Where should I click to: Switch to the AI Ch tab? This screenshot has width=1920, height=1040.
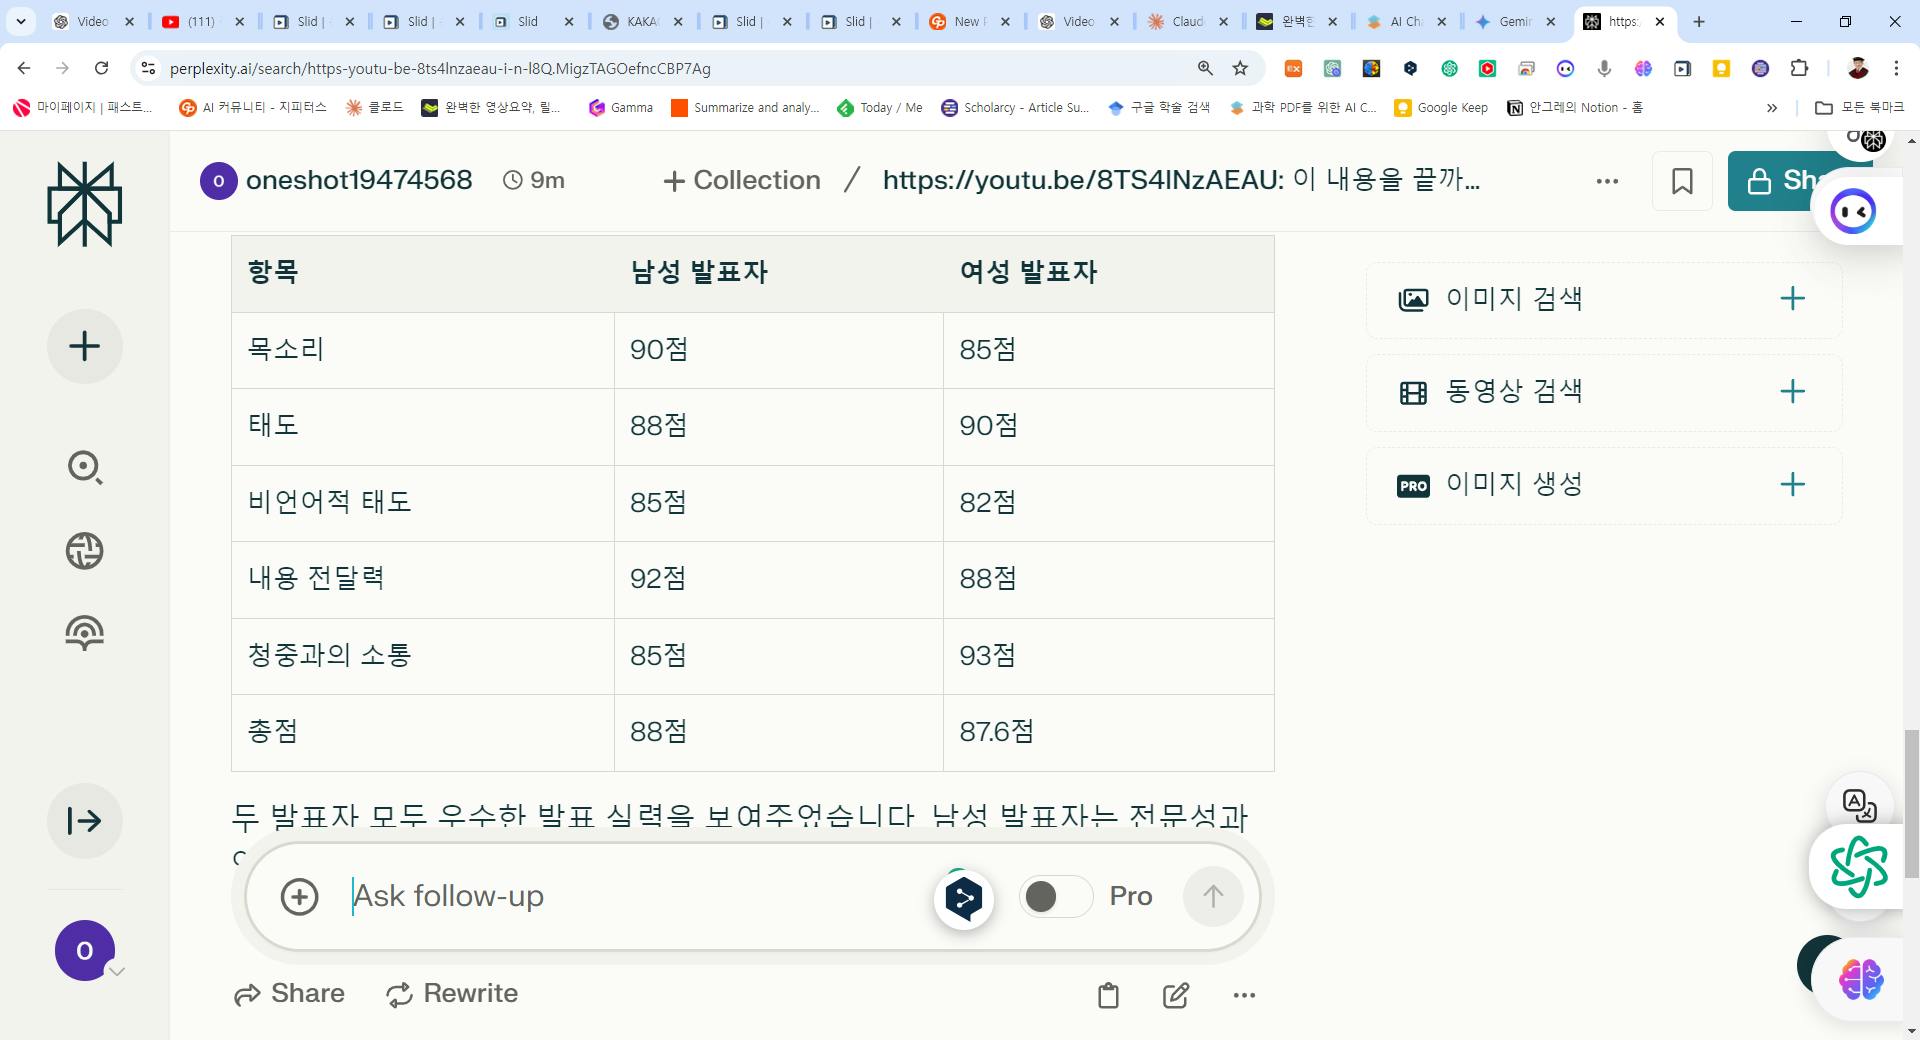point(1407,21)
